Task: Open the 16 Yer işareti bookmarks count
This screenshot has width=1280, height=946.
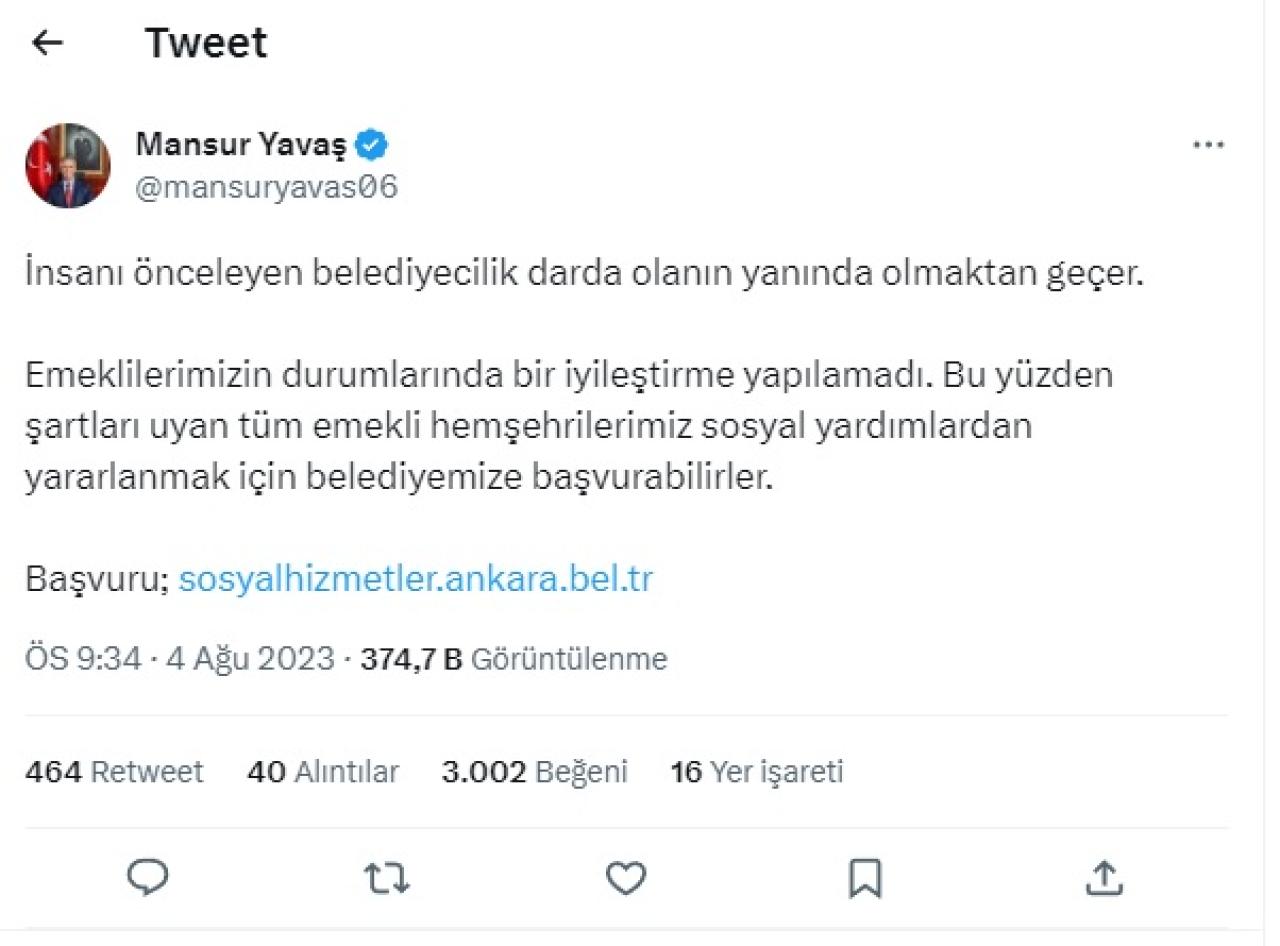Action: (758, 771)
